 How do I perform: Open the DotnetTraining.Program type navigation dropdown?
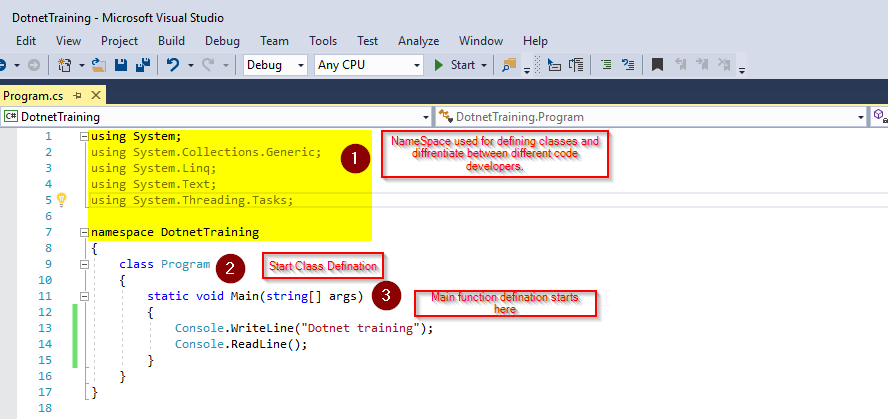tap(650, 117)
